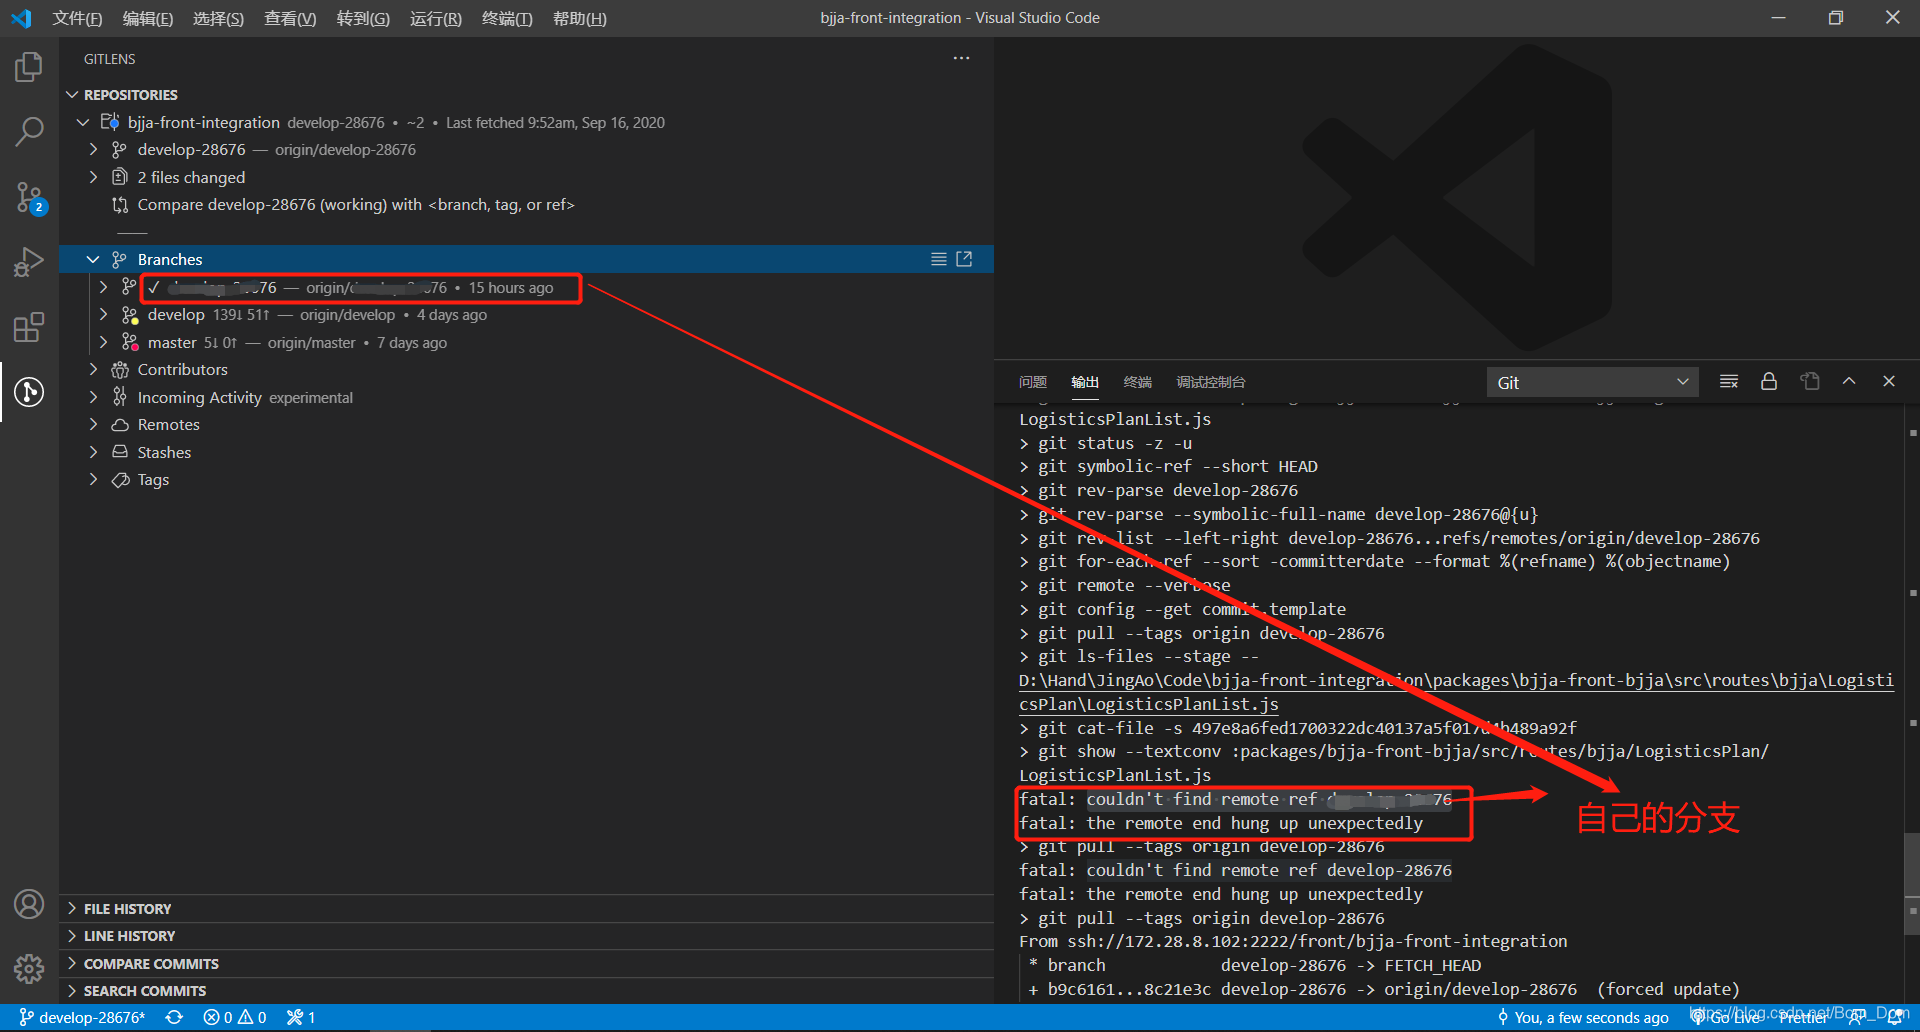Screen dimensions: 1920x1032
Task: Select the GitLens activity bar icon
Action: pyautogui.click(x=29, y=392)
